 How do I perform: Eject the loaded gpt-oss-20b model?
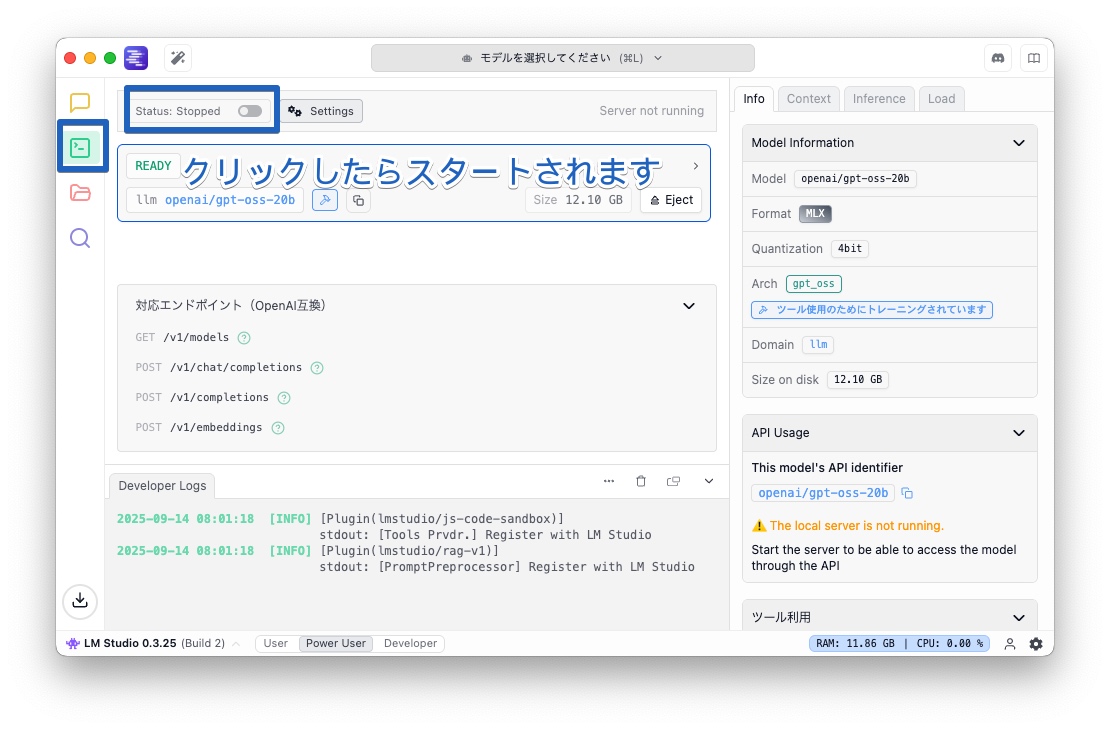pos(670,199)
